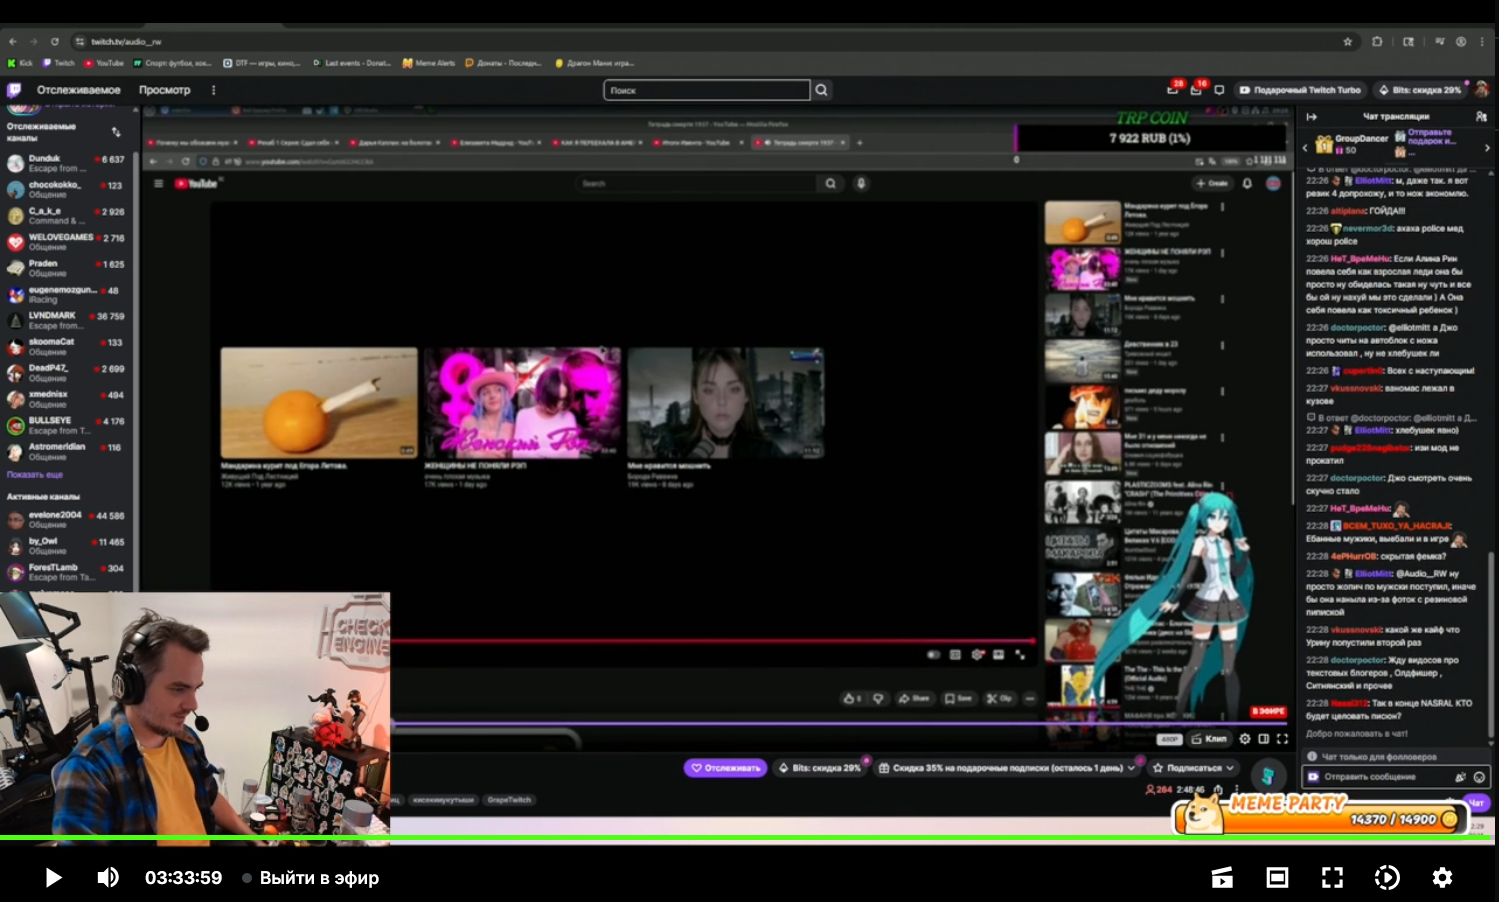Click the YouTube Save button
1499x902 pixels.
[x=958, y=699]
